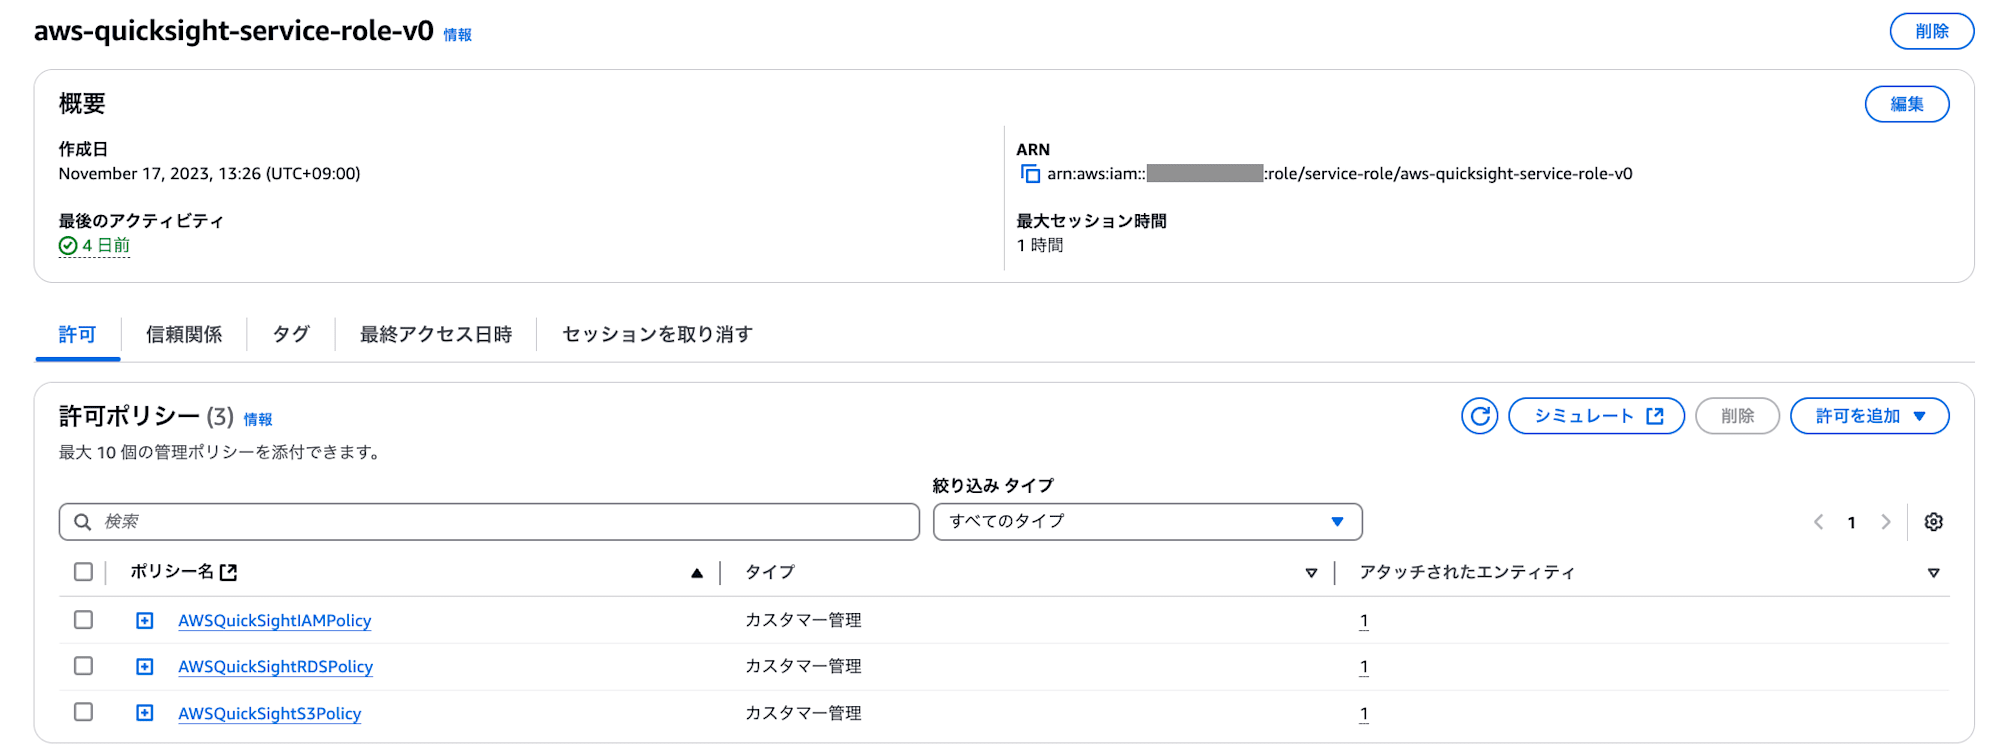Sort the アタッチされたエンティティ column
Viewport: 2000px width, 753px height.
pyautogui.click(x=1933, y=573)
